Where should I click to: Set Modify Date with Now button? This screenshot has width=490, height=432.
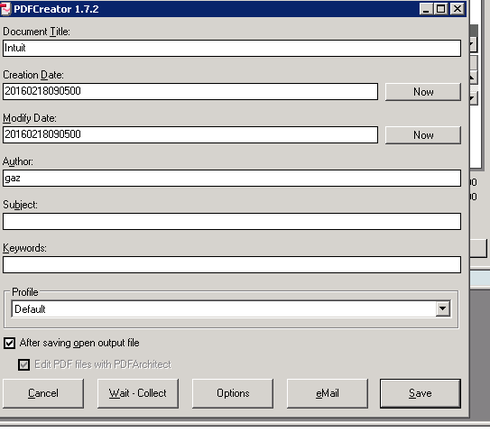click(423, 135)
